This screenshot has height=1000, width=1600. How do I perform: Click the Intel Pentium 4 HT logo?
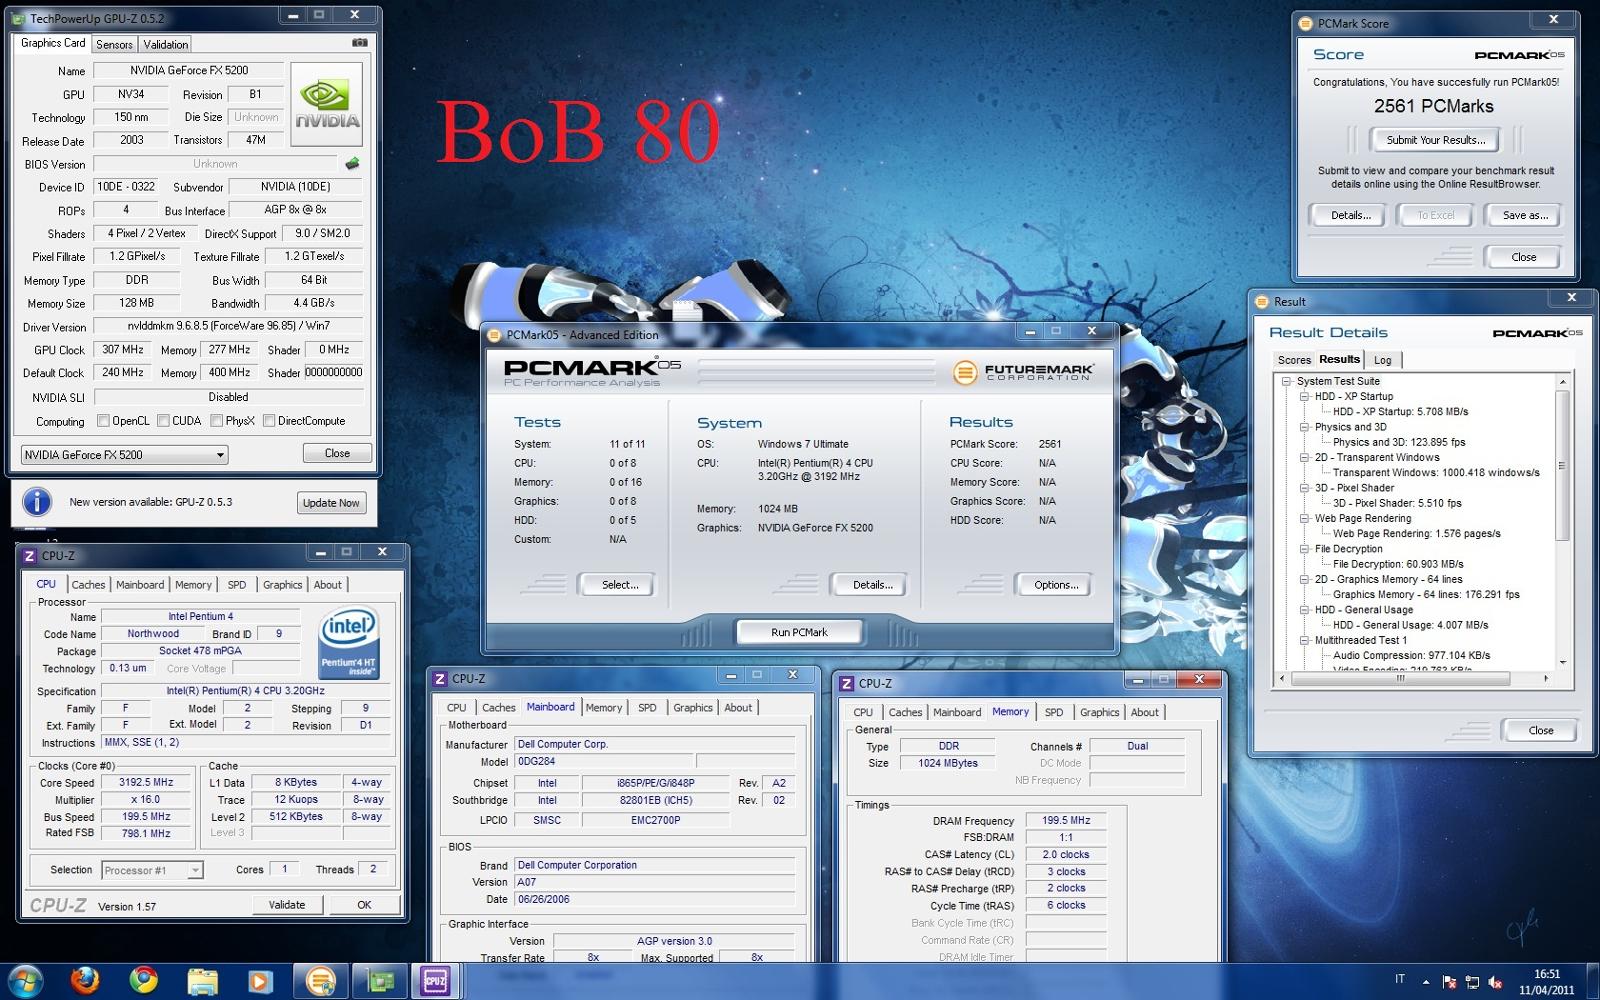[x=348, y=643]
